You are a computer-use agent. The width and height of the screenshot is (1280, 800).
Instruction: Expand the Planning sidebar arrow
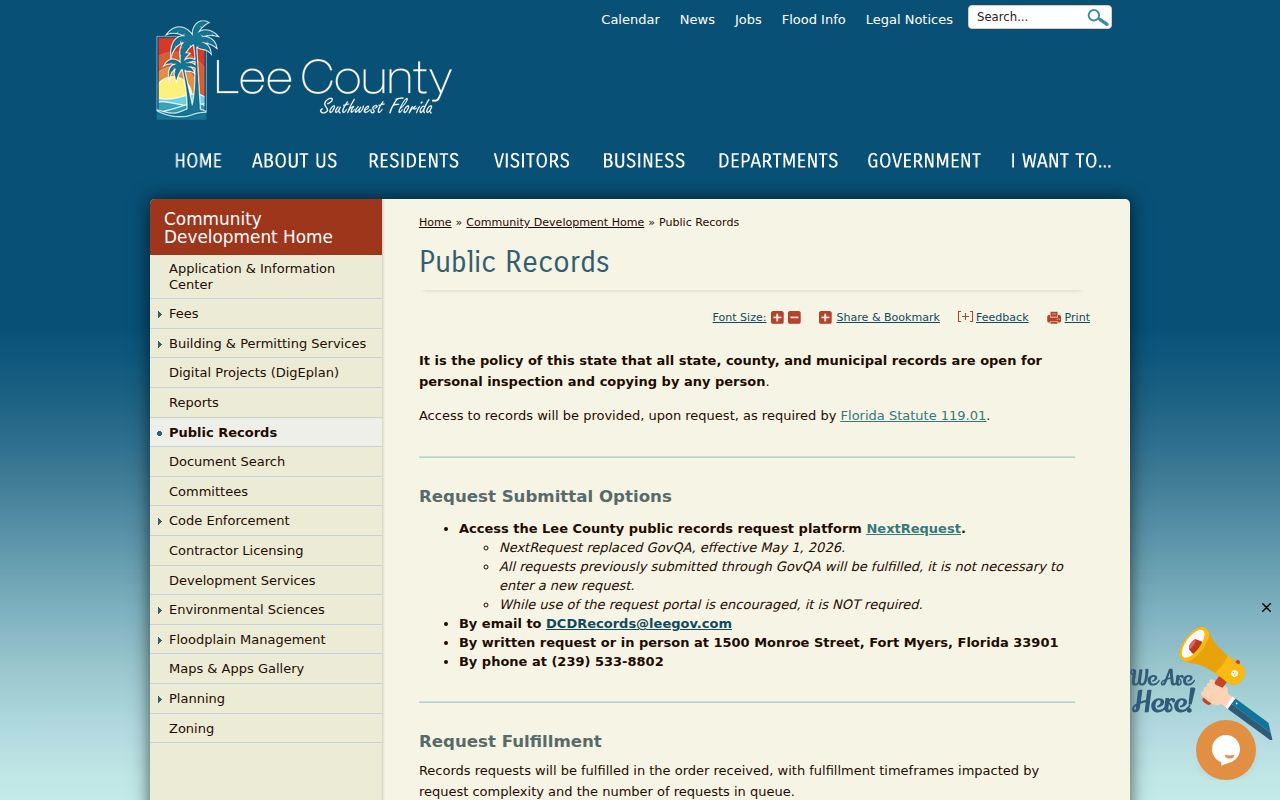(x=160, y=699)
